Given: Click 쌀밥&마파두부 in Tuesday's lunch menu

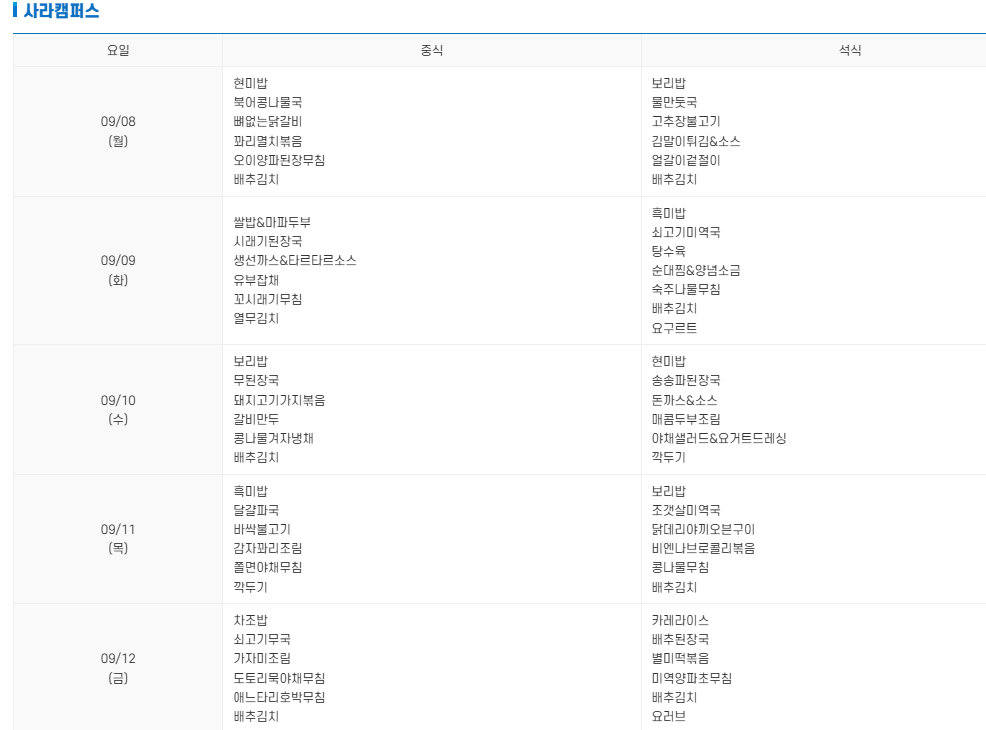Looking at the screenshot, I should point(270,222).
